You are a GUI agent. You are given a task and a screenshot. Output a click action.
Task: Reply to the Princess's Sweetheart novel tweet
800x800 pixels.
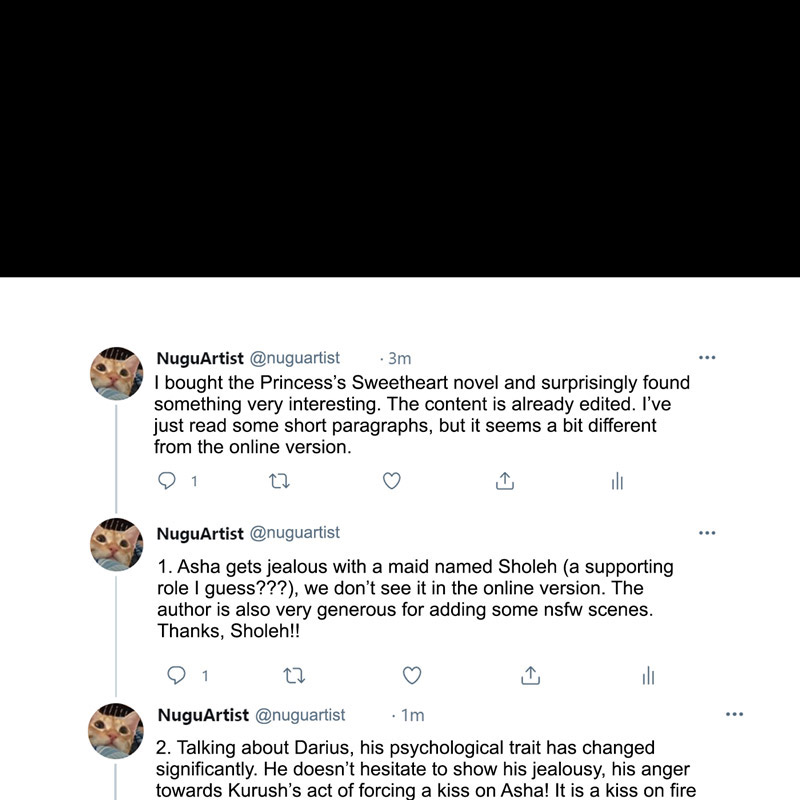coord(167,481)
